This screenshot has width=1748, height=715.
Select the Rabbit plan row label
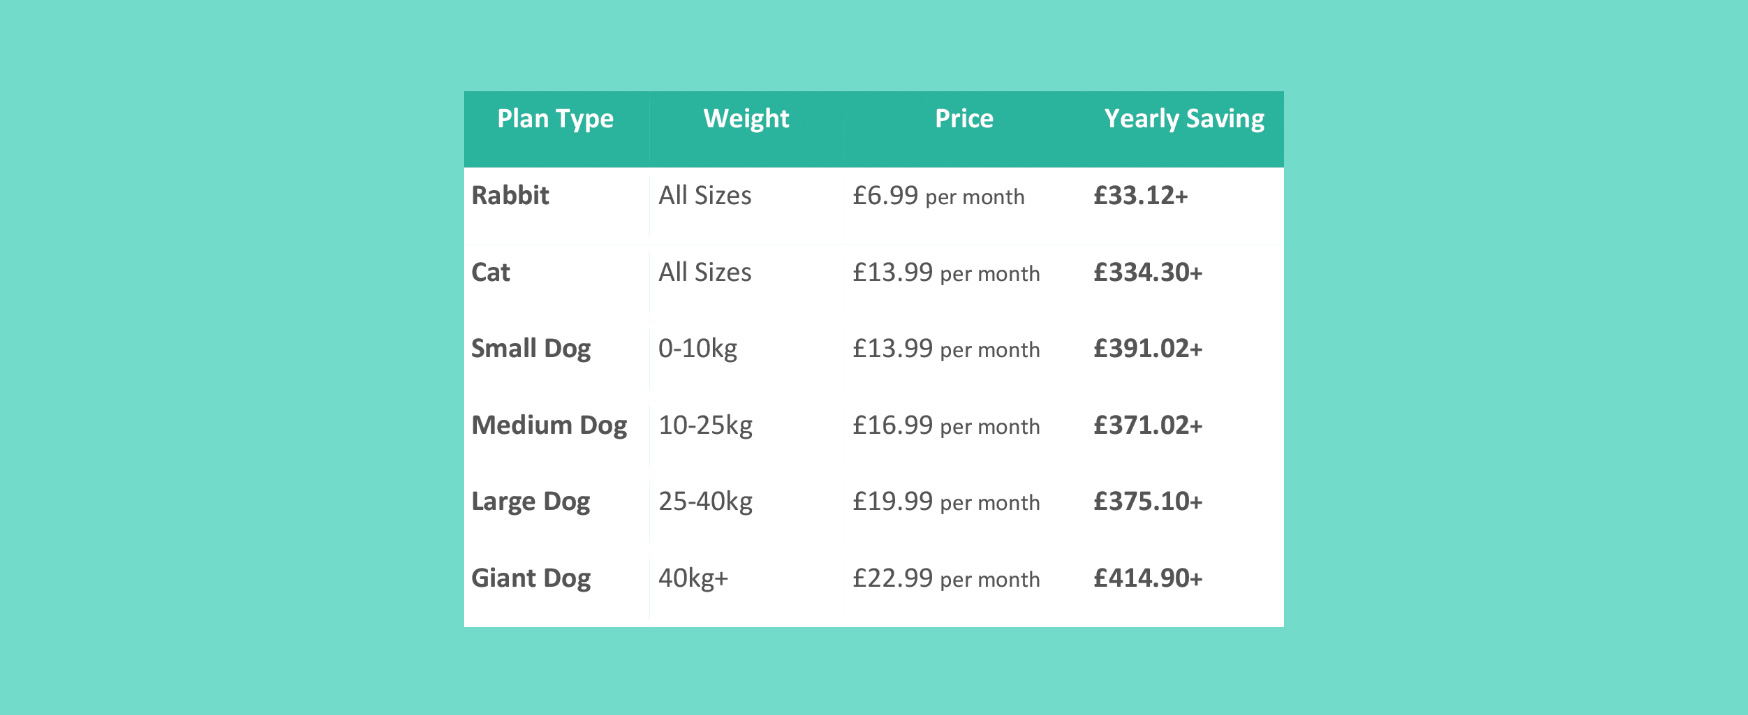point(510,195)
